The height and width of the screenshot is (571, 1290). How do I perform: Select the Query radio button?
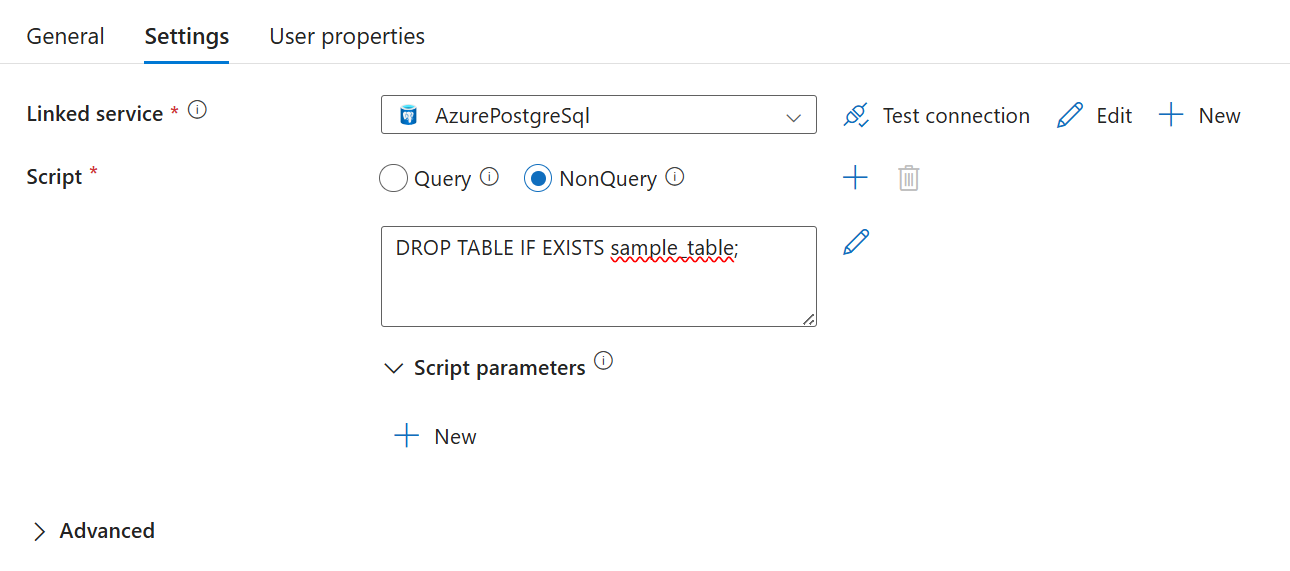[x=394, y=179]
